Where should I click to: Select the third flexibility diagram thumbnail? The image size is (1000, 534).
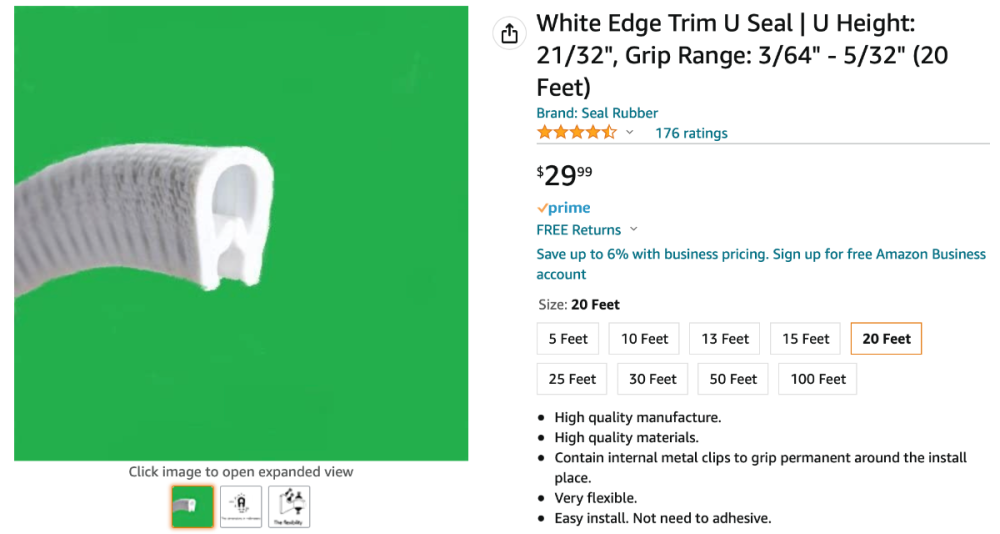click(289, 507)
